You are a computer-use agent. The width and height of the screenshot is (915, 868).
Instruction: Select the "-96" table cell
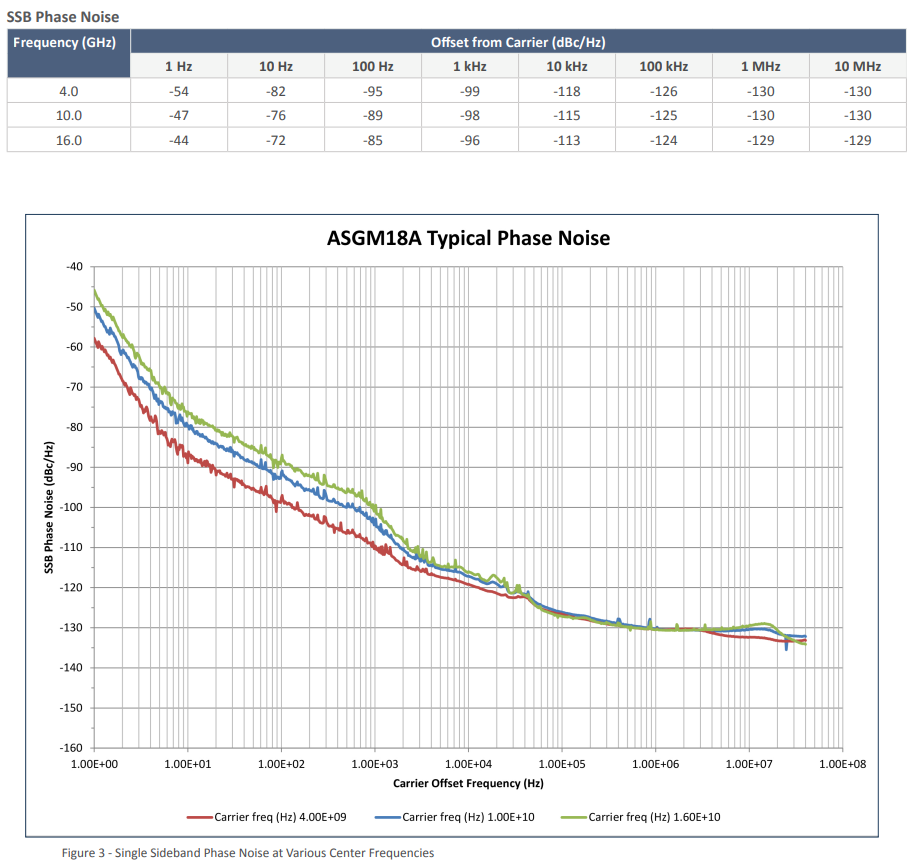pyautogui.click(x=470, y=141)
